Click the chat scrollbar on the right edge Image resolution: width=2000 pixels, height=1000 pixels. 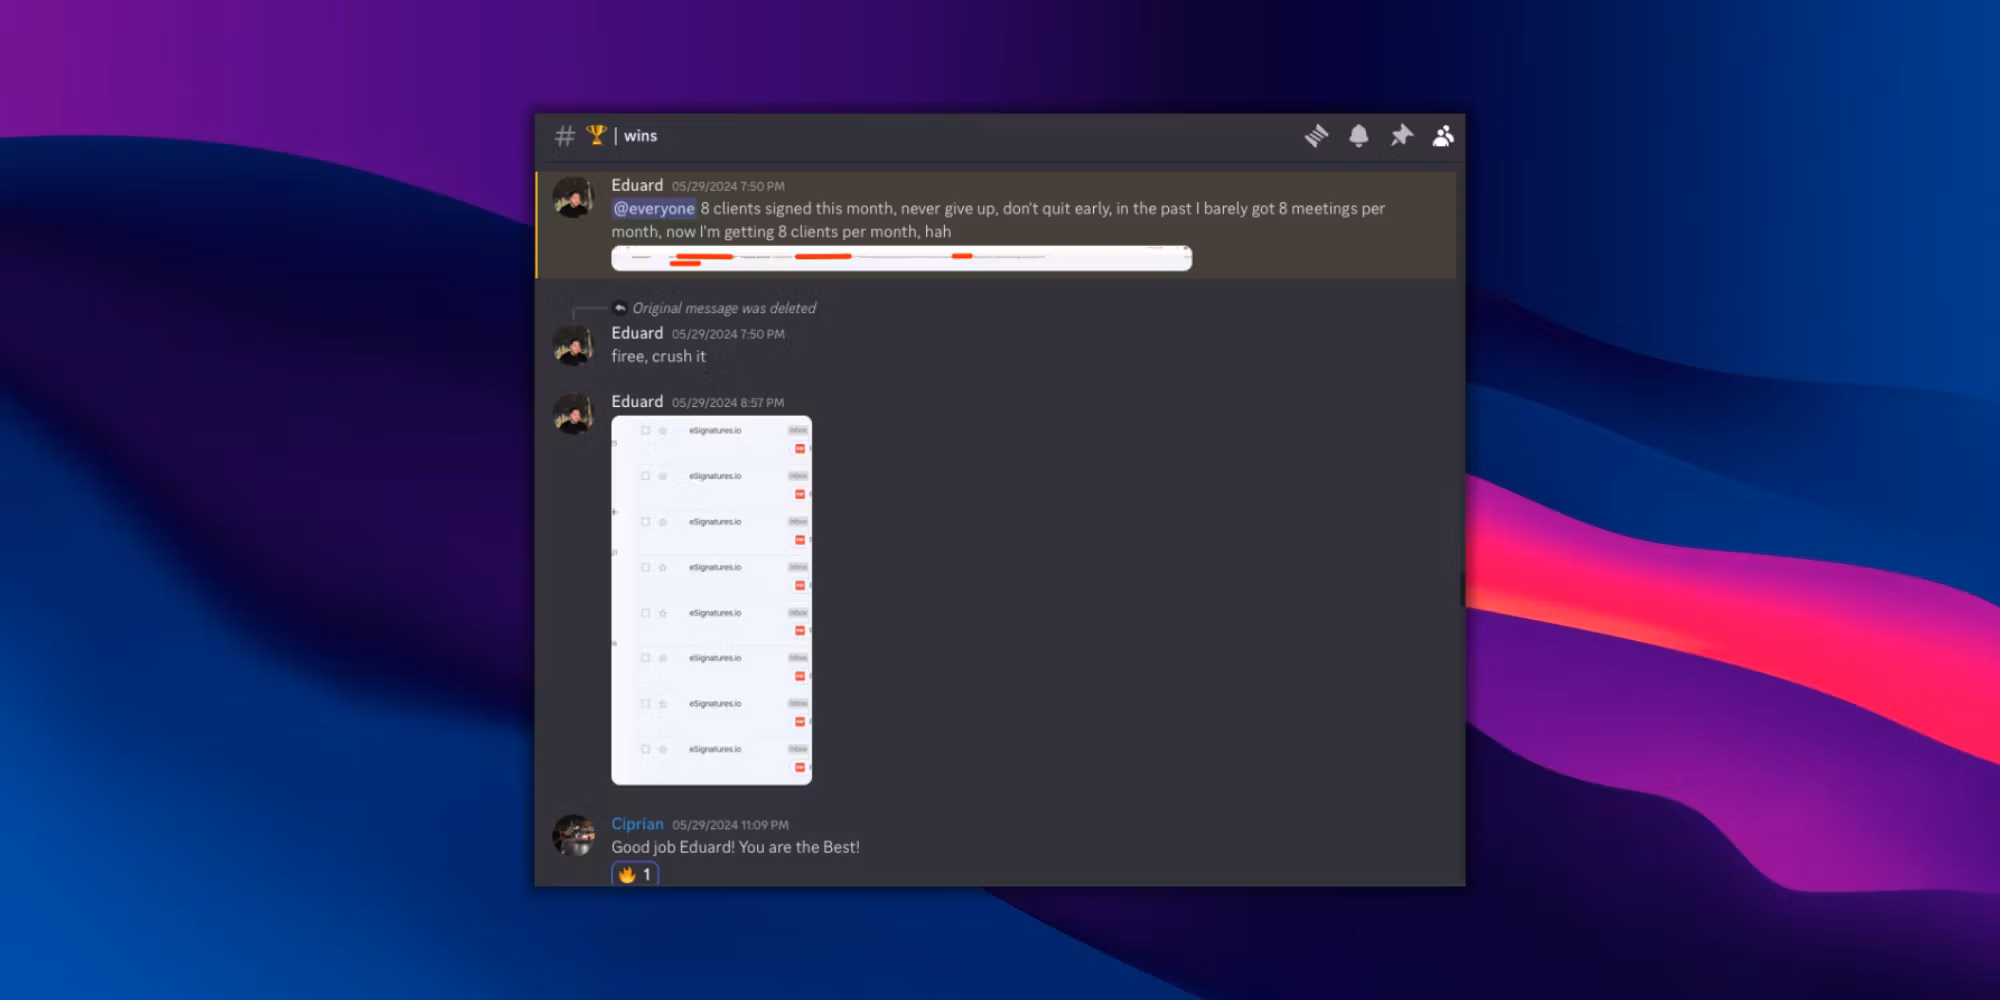tap(1461, 588)
